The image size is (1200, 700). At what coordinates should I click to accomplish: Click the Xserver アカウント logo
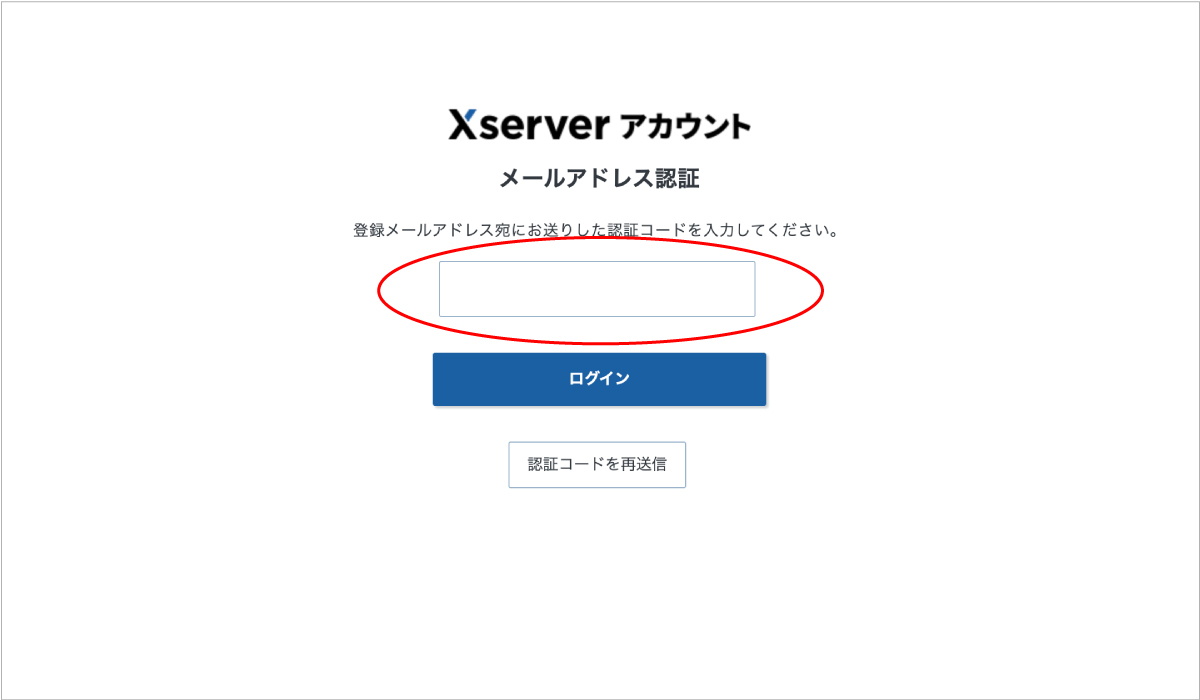(599, 125)
